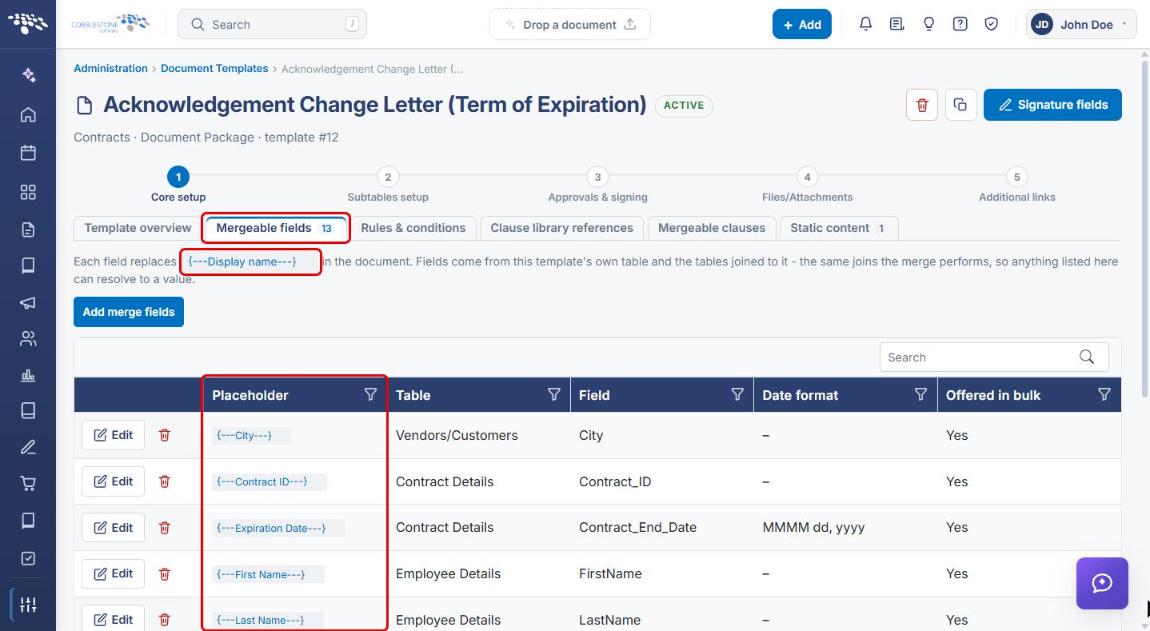Open the bar chart reports icon in sidebar
This screenshot has height=631, width=1150.
(x=28, y=376)
